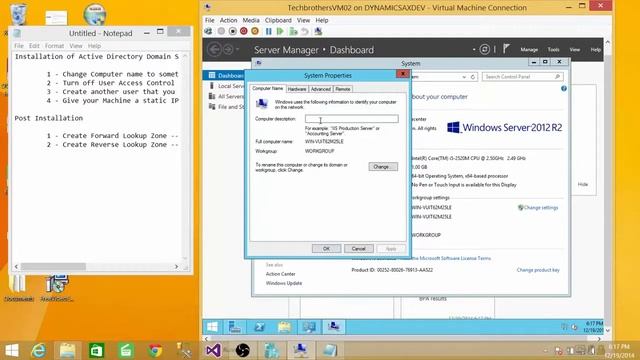Open the Tools menu in Server Manager
This screenshot has width=640, height=360.
[x=553, y=49]
